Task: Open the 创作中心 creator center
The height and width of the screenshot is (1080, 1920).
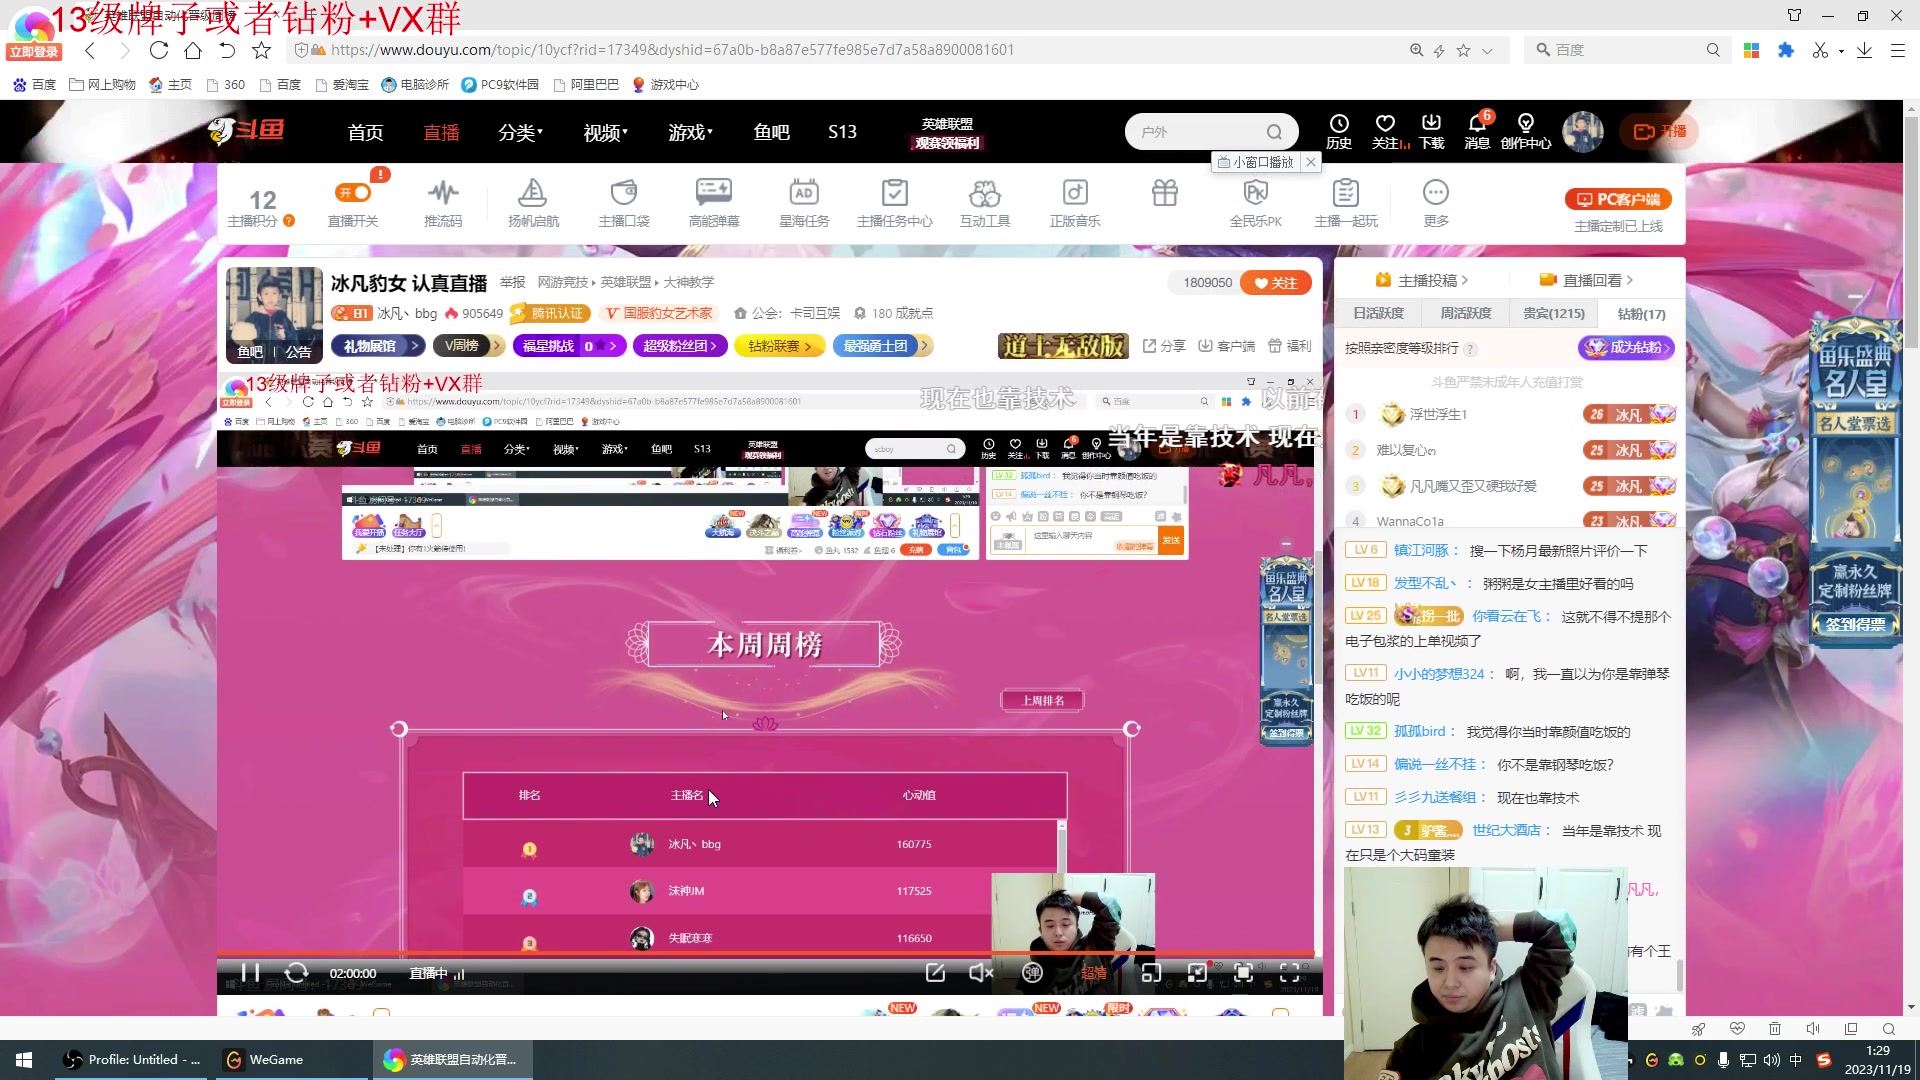Action: (x=1526, y=131)
